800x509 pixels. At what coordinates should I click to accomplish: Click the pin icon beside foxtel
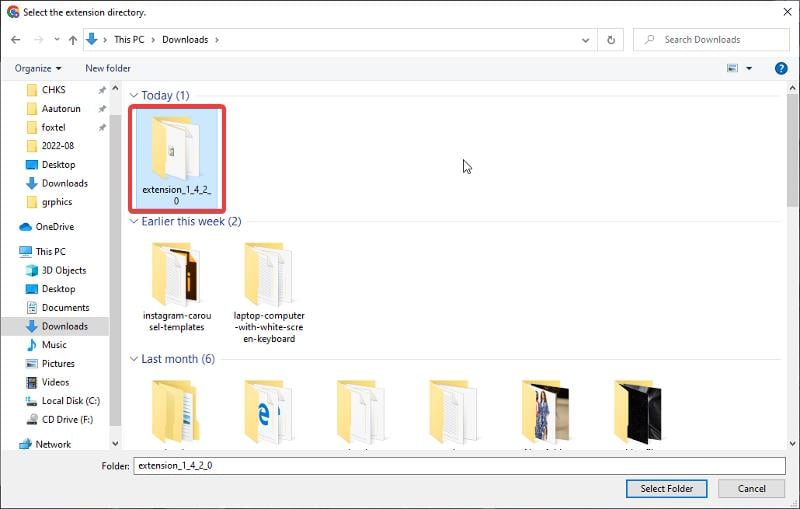coord(102,128)
